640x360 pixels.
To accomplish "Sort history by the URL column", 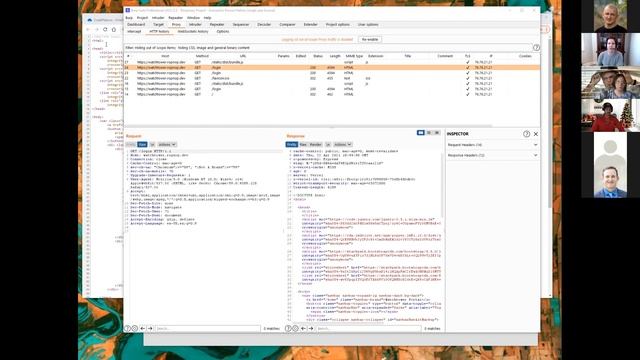I will pyautogui.click(x=243, y=56).
